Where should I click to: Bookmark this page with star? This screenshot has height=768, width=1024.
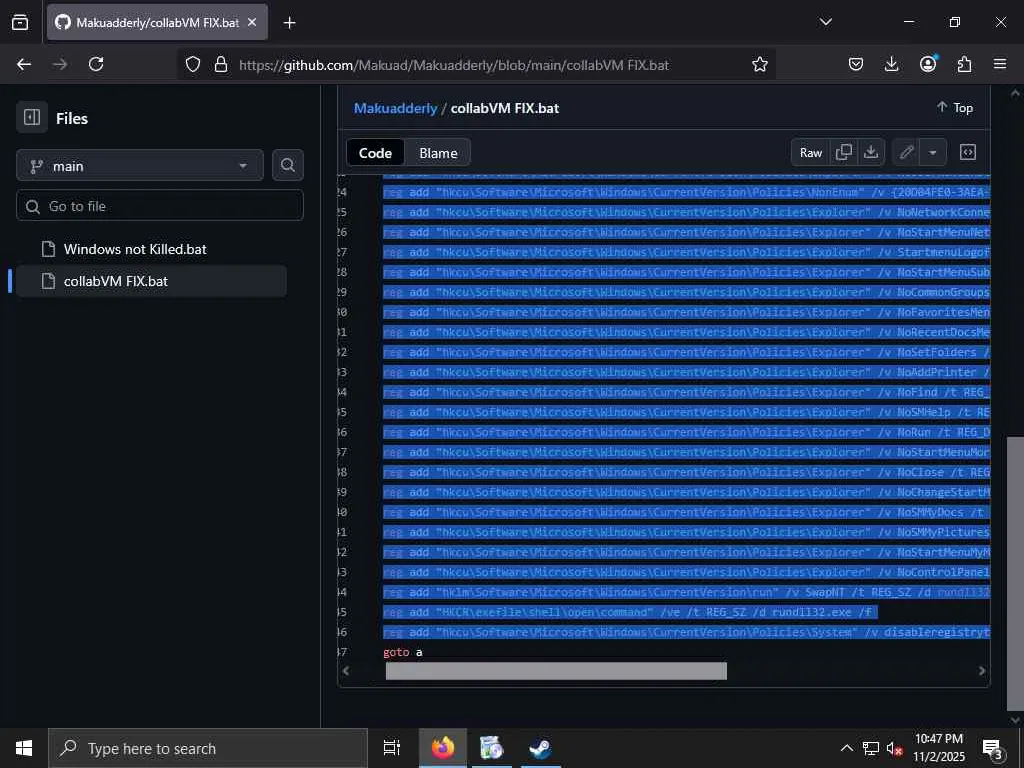(x=760, y=64)
